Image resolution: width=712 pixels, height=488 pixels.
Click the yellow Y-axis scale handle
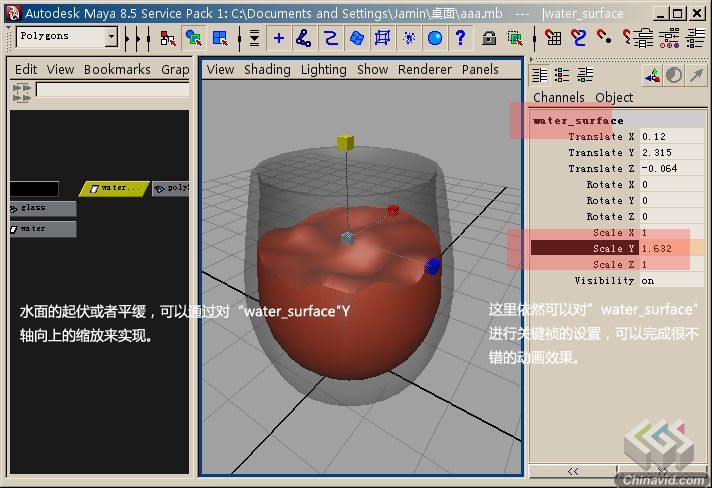click(x=346, y=142)
